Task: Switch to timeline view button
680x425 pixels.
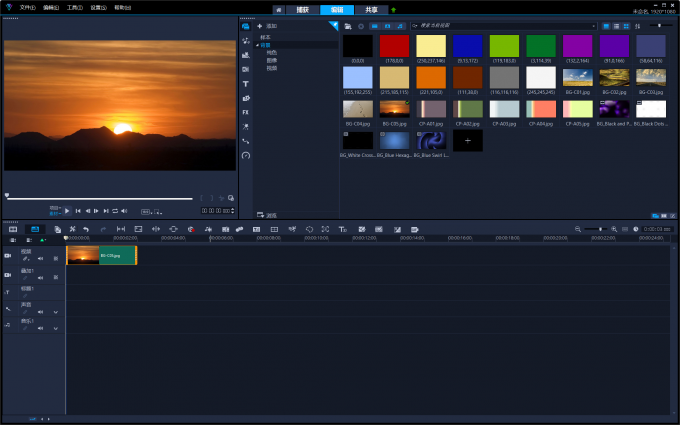Action: 35,229
